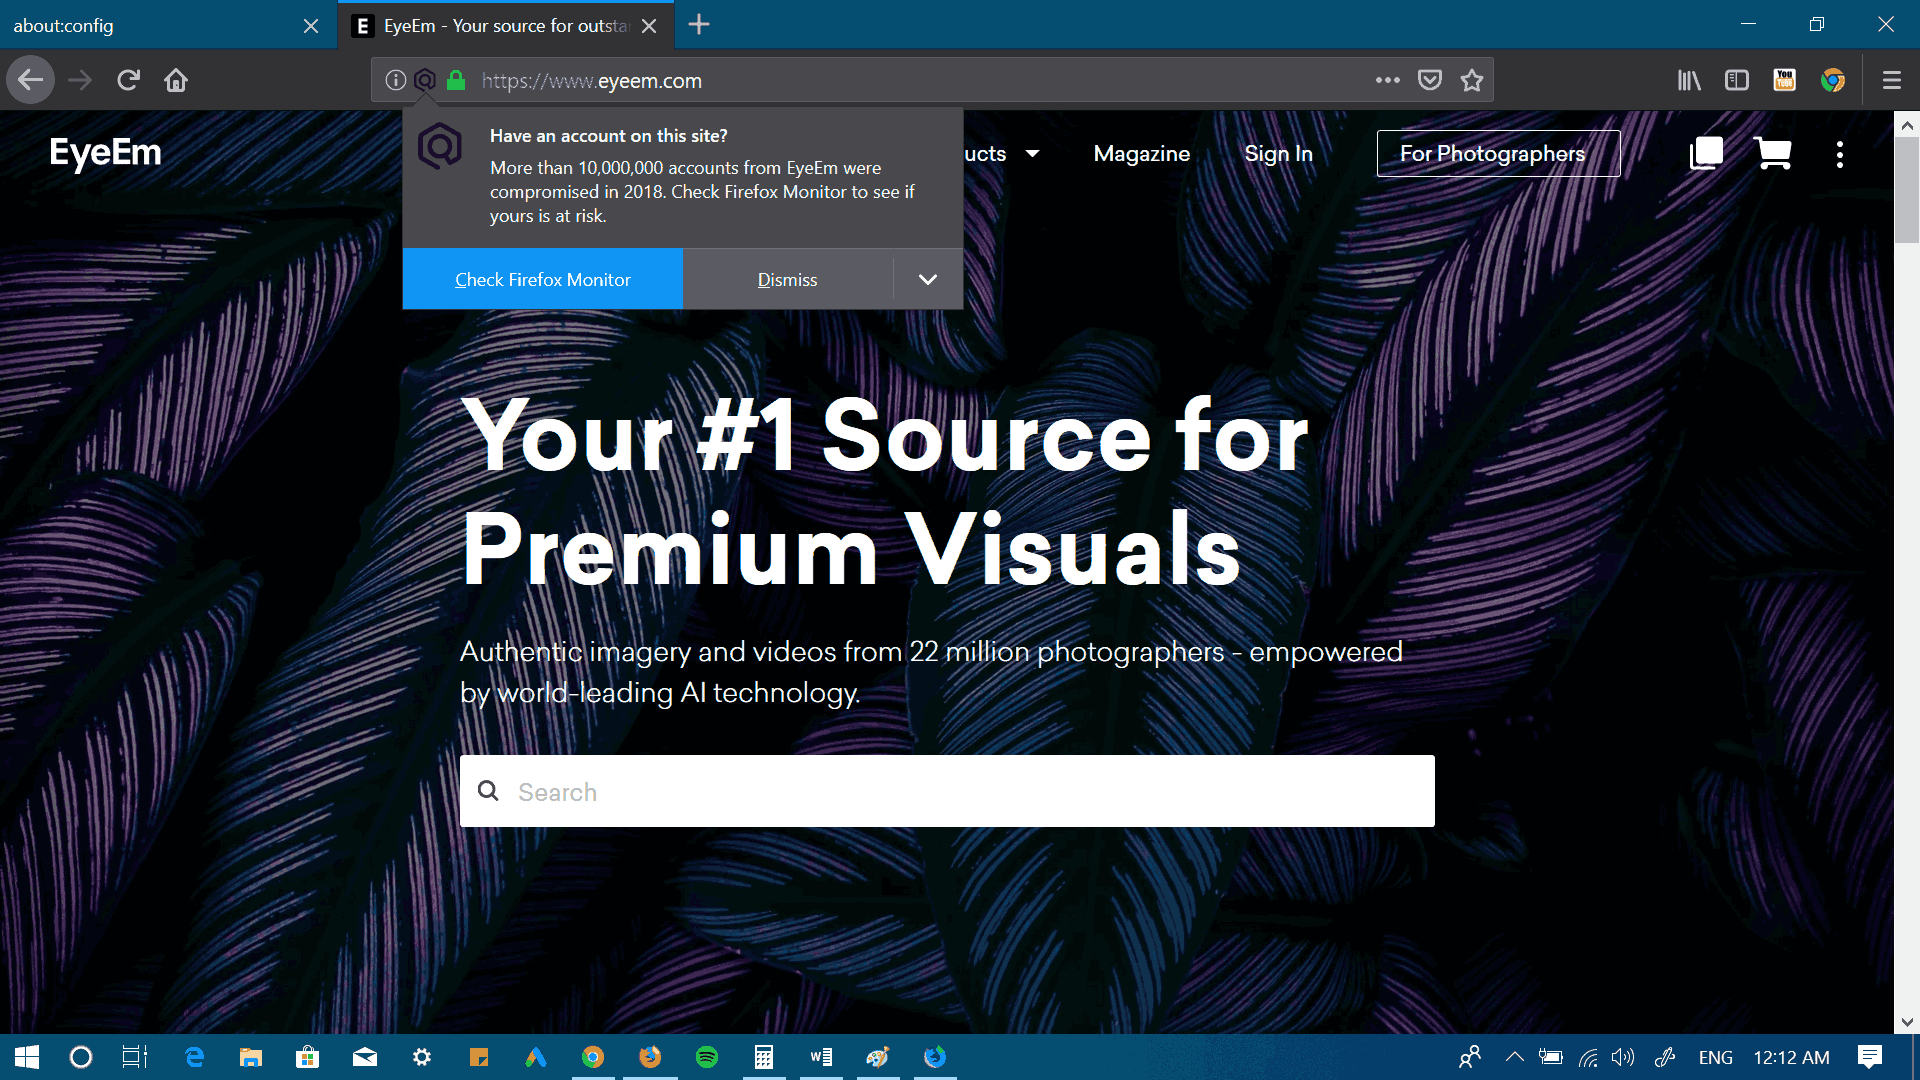Click the refresh/reload page icon
Screen dimensions: 1920x1080
pyautogui.click(x=127, y=80)
